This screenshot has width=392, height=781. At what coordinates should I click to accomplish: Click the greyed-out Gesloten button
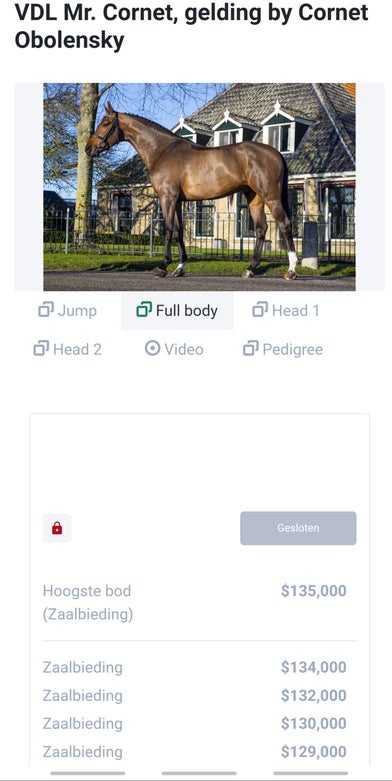(x=298, y=528)
